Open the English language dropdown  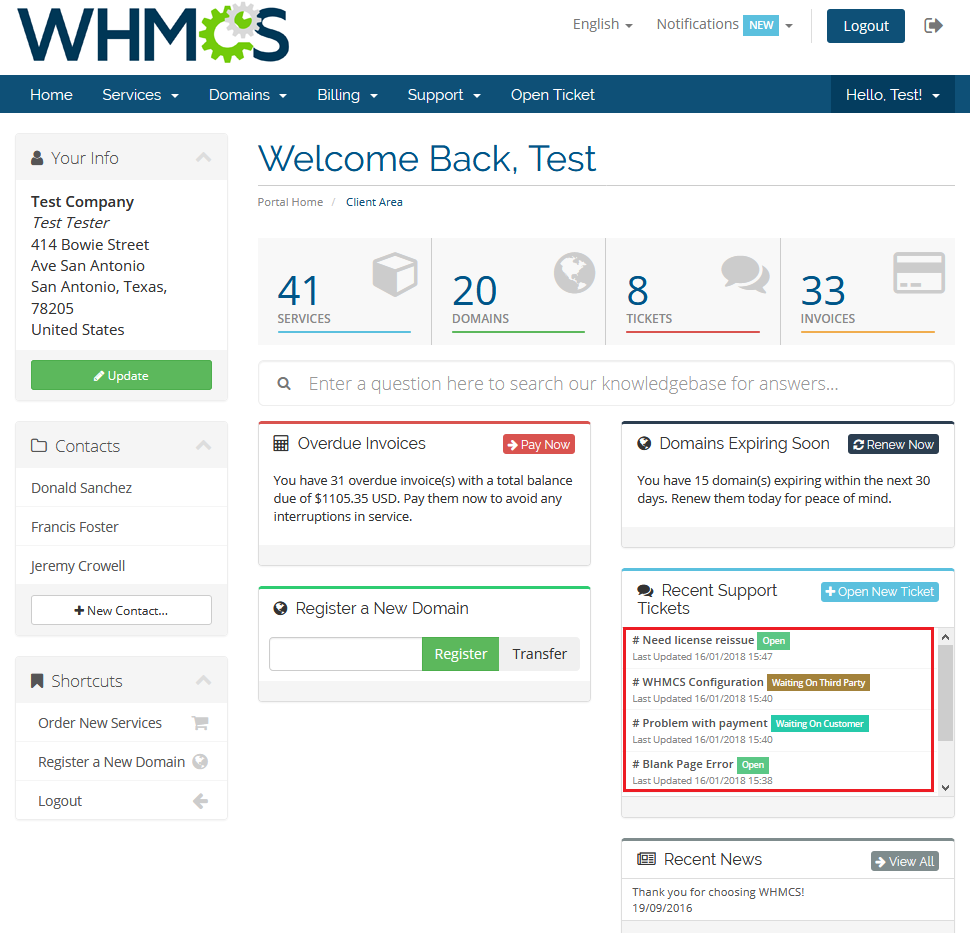pos(603,25)
